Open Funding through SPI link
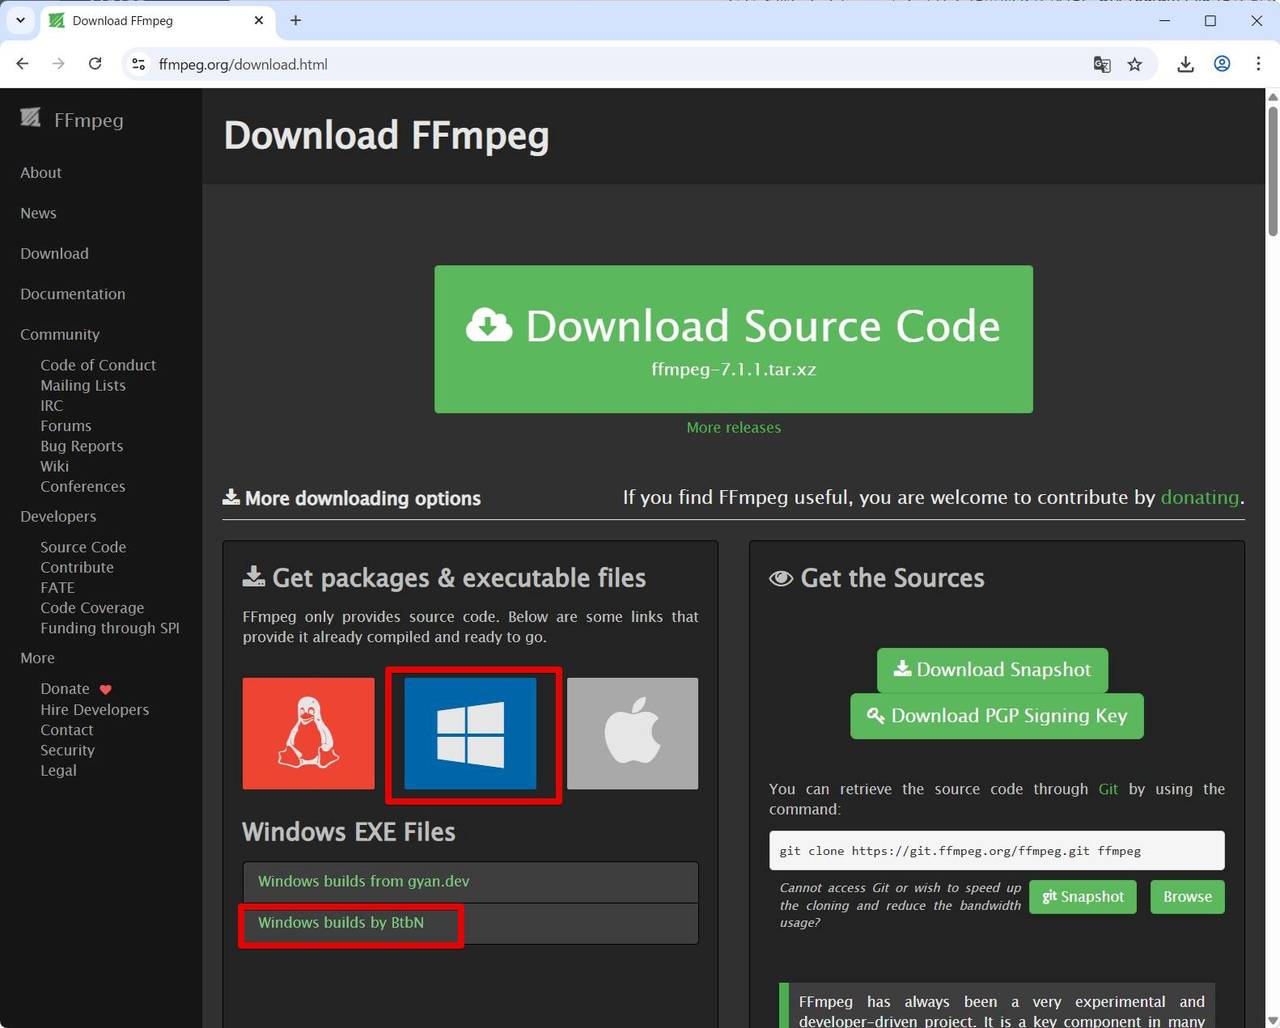The height and width of the screenshot is (1028, 1280). 110,628
